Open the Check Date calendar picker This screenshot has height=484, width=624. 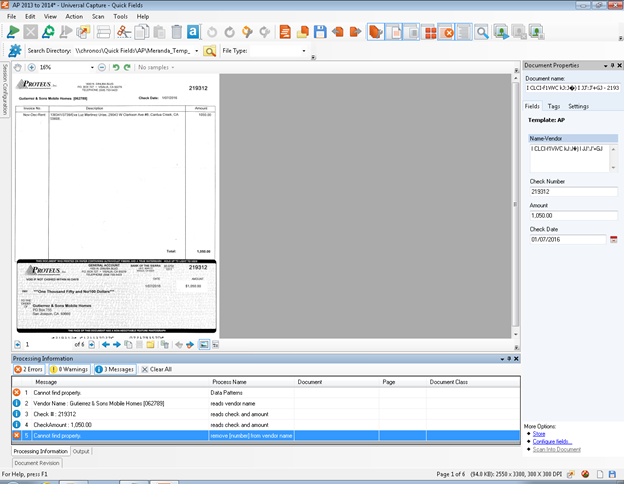point(614,240)
